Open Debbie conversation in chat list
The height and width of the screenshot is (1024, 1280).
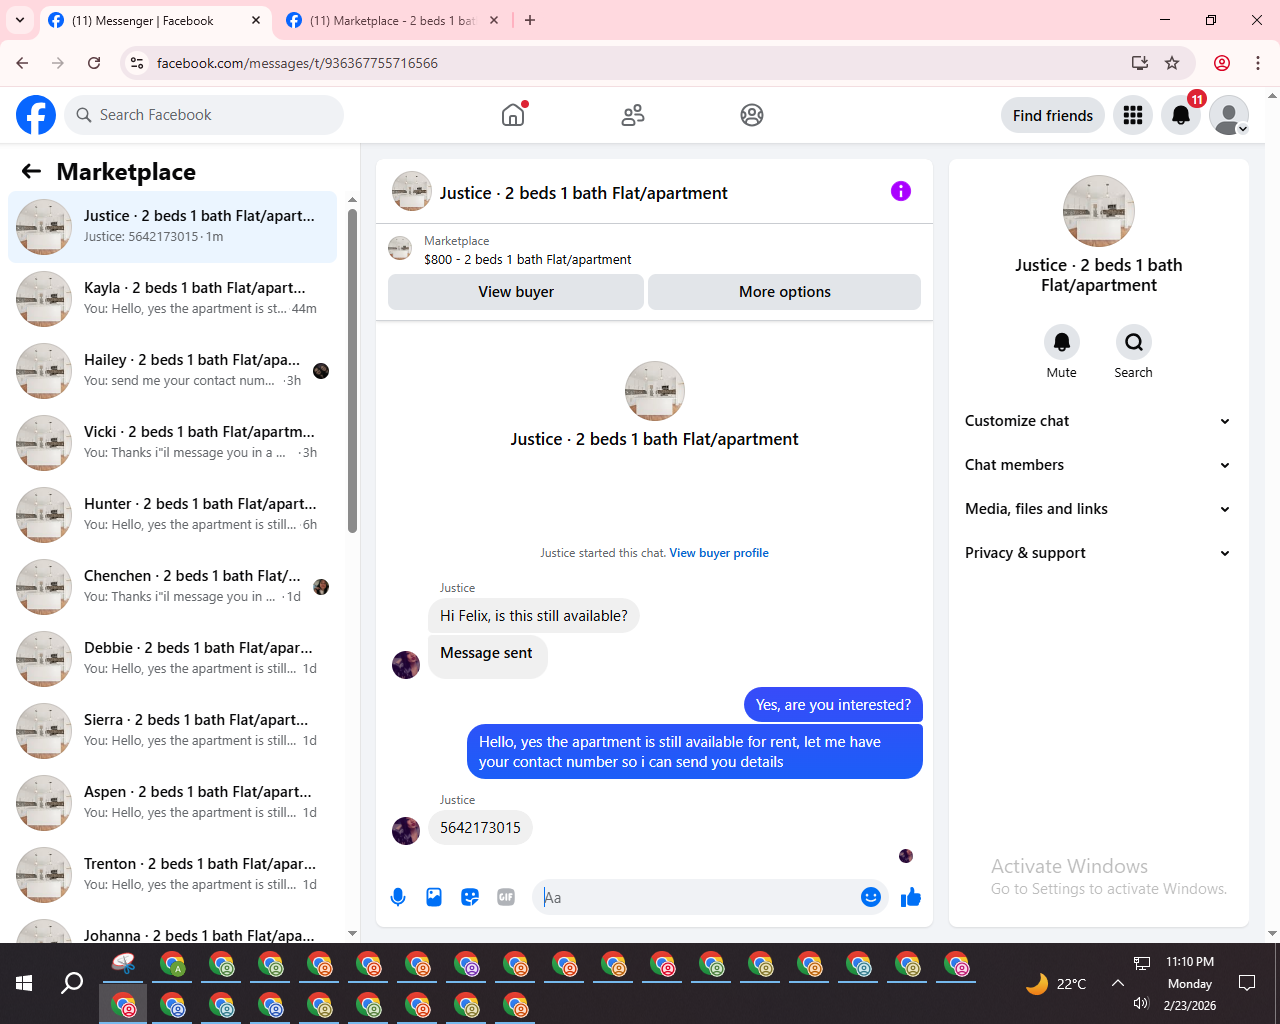pyautogui.click(x=172, y=659)
